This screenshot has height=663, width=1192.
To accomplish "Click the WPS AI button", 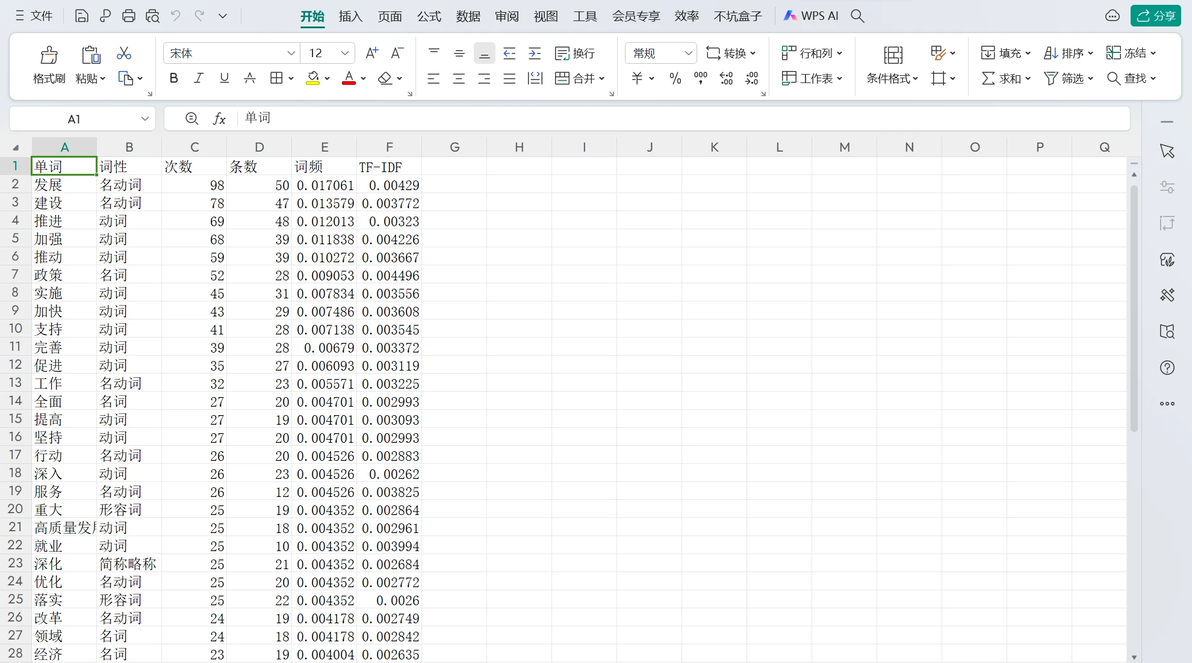I will pos(811,16).
